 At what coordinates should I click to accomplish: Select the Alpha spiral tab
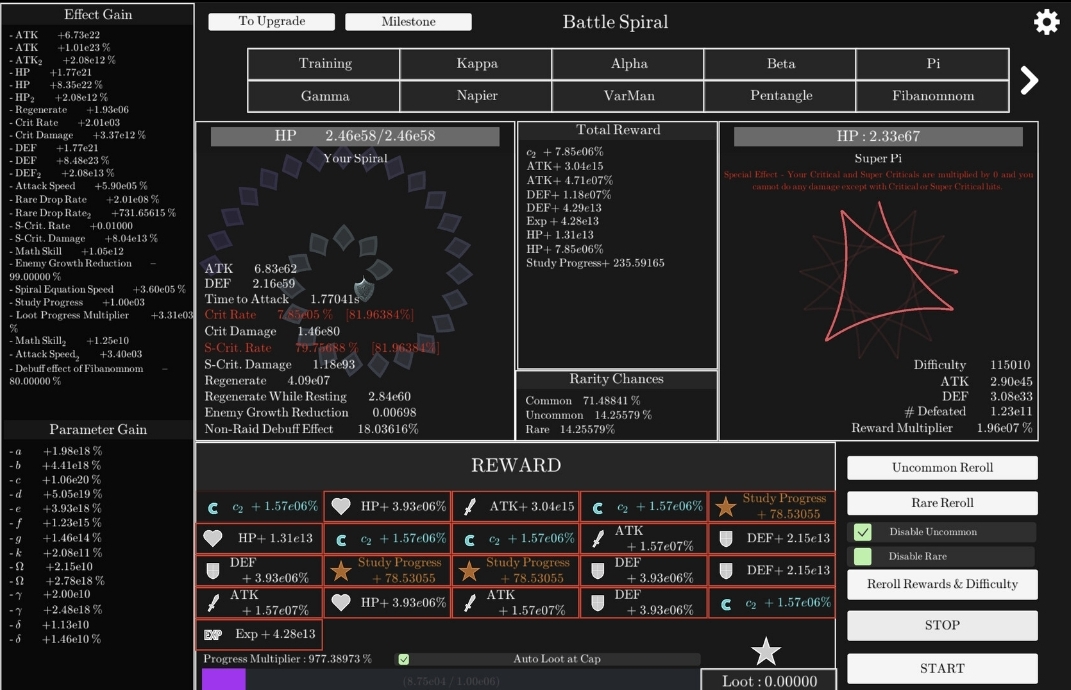628,64
